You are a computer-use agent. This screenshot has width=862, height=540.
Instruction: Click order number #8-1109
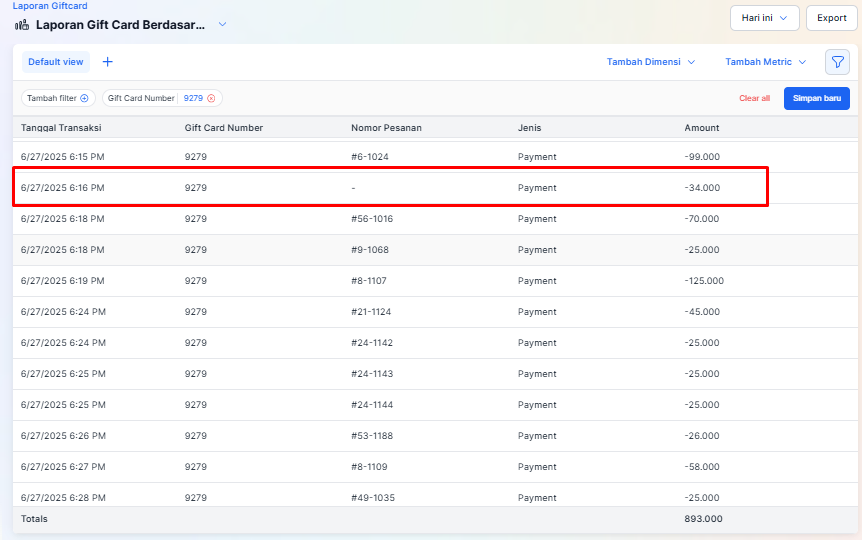point(369,466)
